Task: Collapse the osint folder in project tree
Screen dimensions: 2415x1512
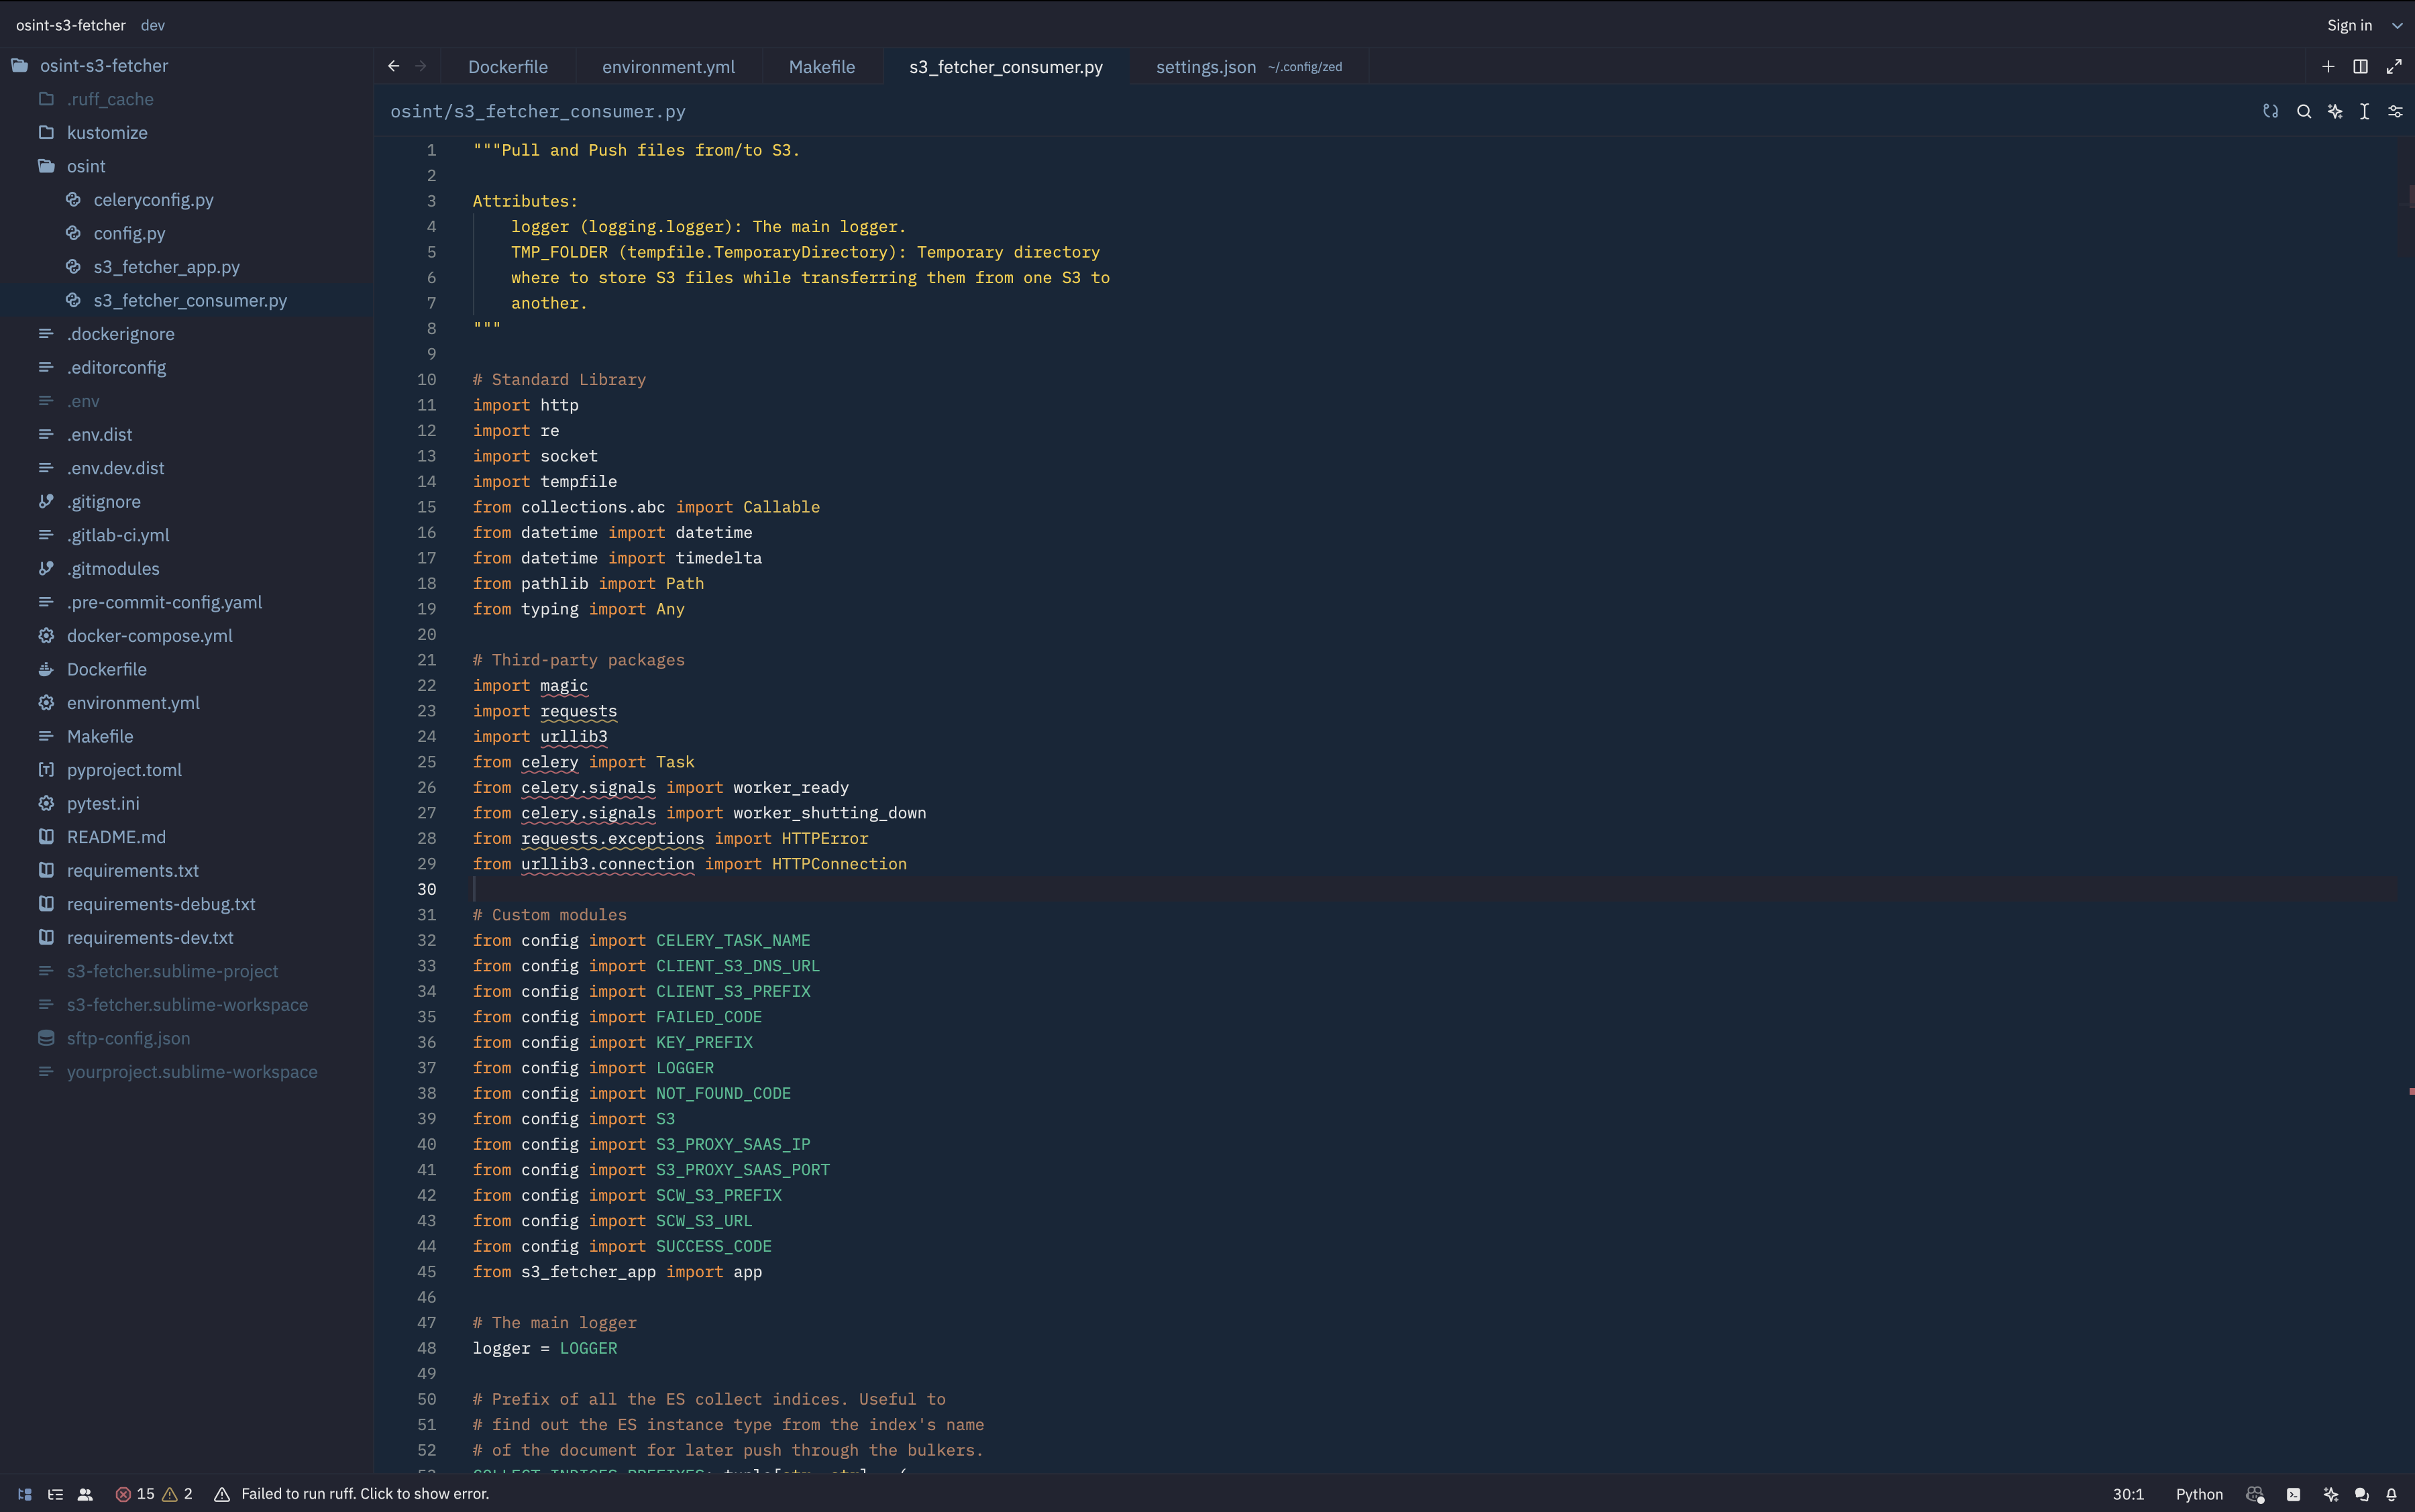Action: click(x=85, y=166)
